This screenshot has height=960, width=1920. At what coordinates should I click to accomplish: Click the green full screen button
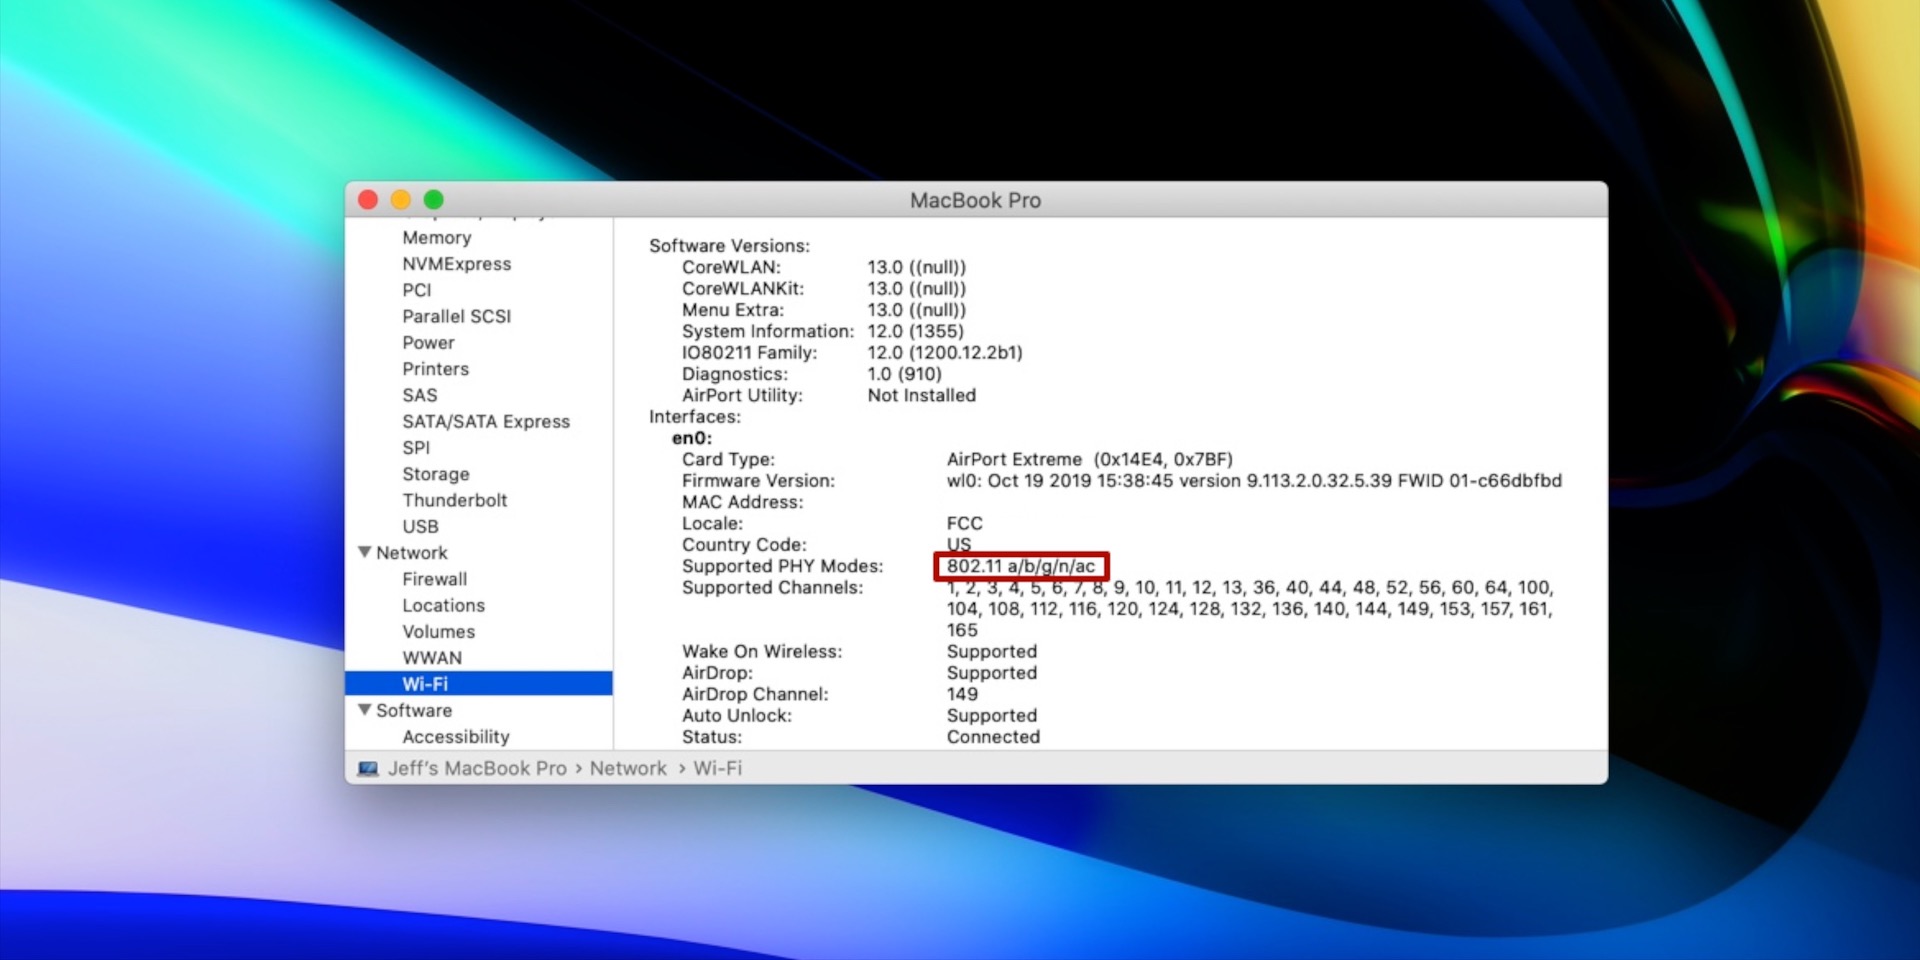(x=434, y=200)
